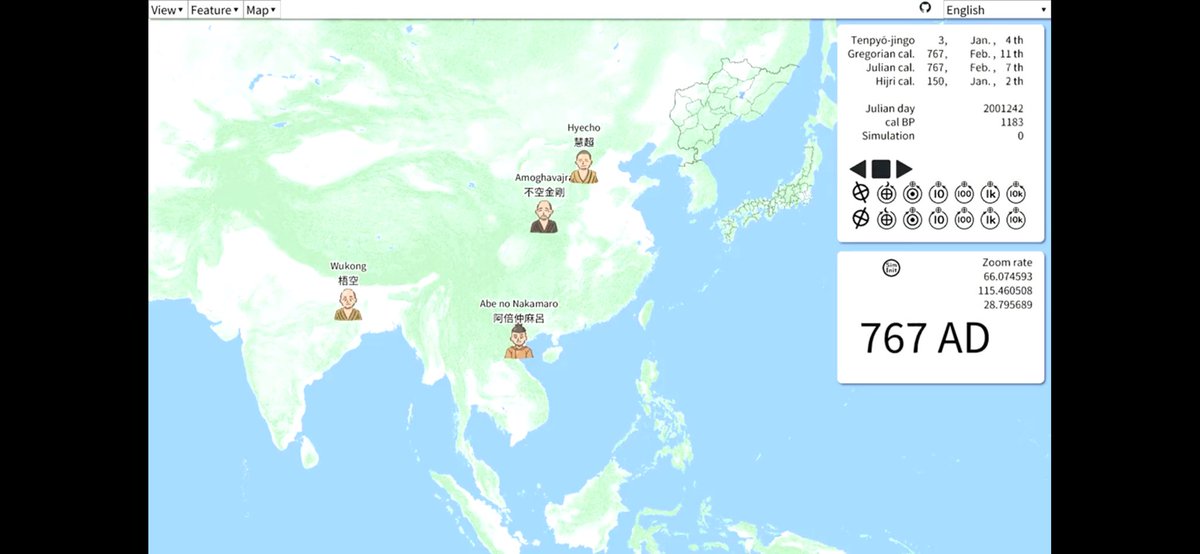The image size is (1200, 554).
Task: Click the upper-row 10k step icon
Action: click(1016, 192)
